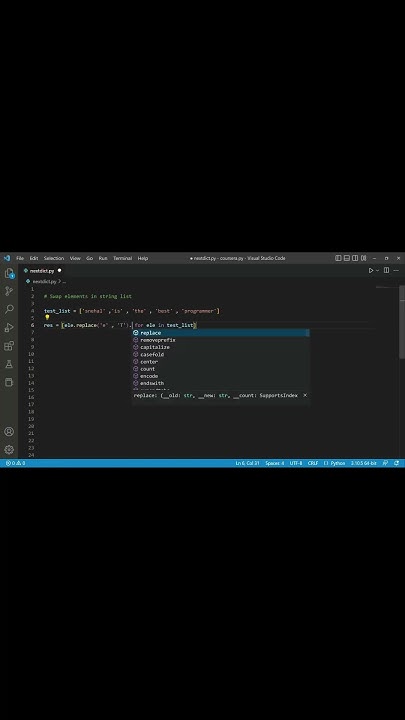Open the Run menu

[103, 258]
